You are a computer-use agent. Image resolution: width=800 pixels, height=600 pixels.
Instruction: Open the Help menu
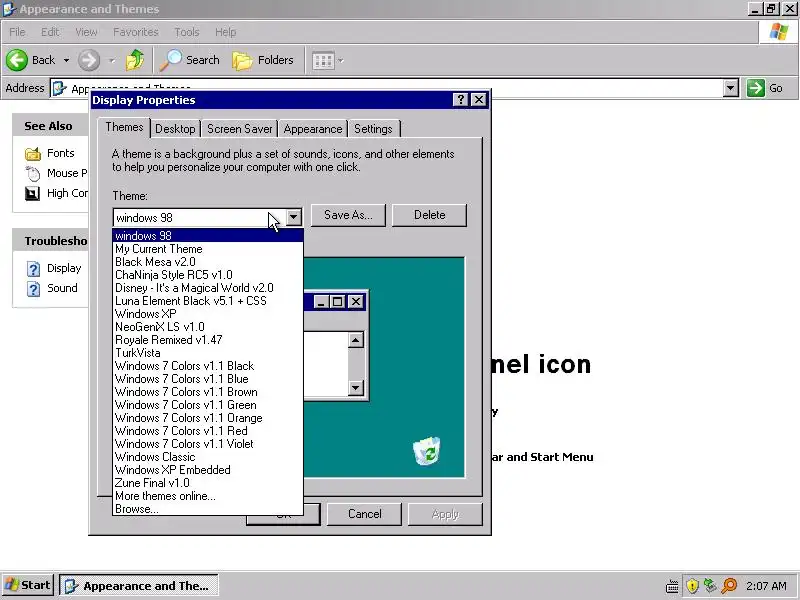point(225,32)
